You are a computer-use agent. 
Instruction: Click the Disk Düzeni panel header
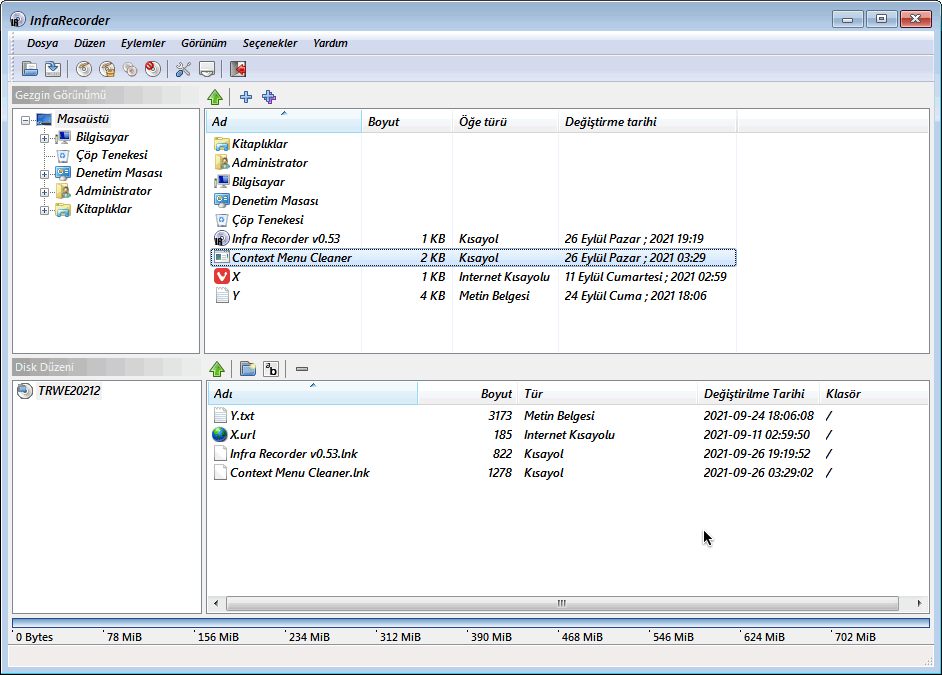coord(106,367)
